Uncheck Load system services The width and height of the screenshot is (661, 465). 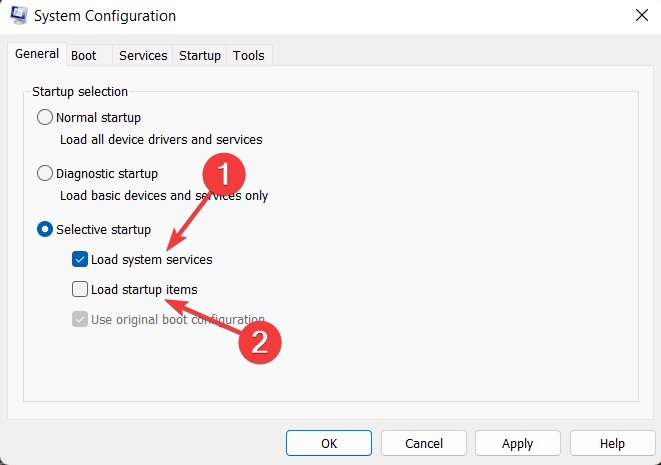pyautogui.click(x=80, y=259)
